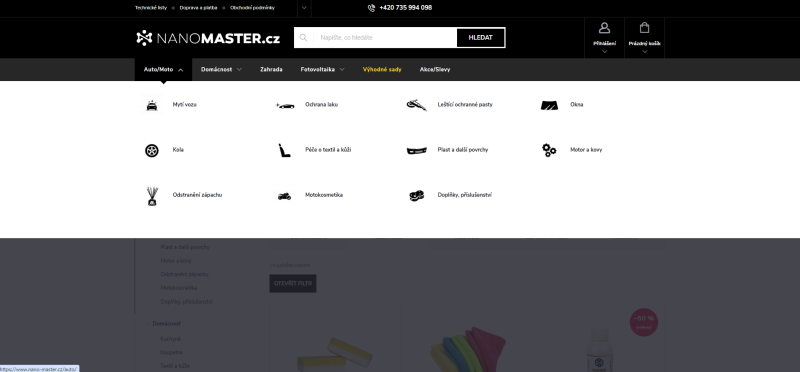Select Motor a kovy in the sidebar
This screenshot has height=372, width=800.
[x=176, y=261]
